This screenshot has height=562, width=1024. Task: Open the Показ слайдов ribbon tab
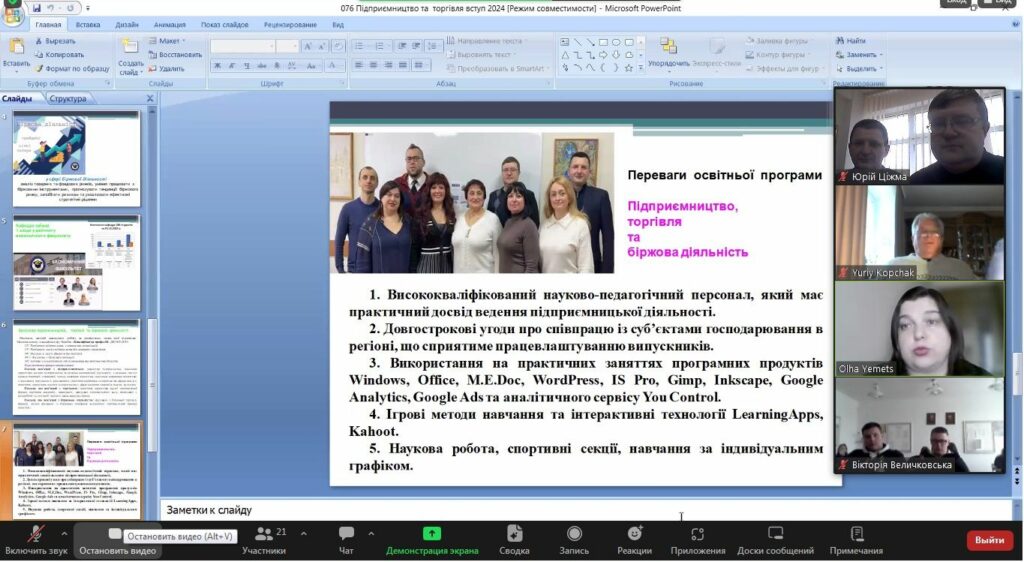pos(224,24)
